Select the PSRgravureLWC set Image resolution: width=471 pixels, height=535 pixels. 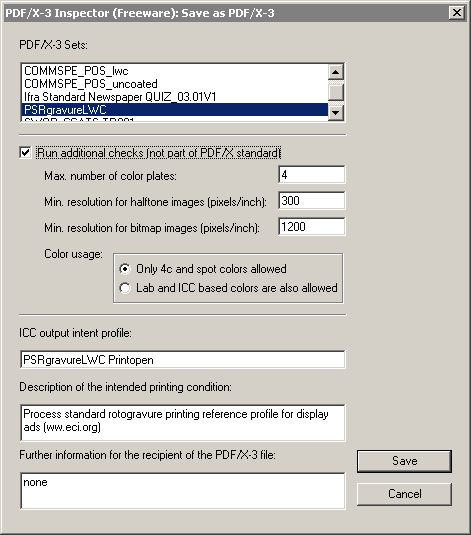tap(174, 110)
